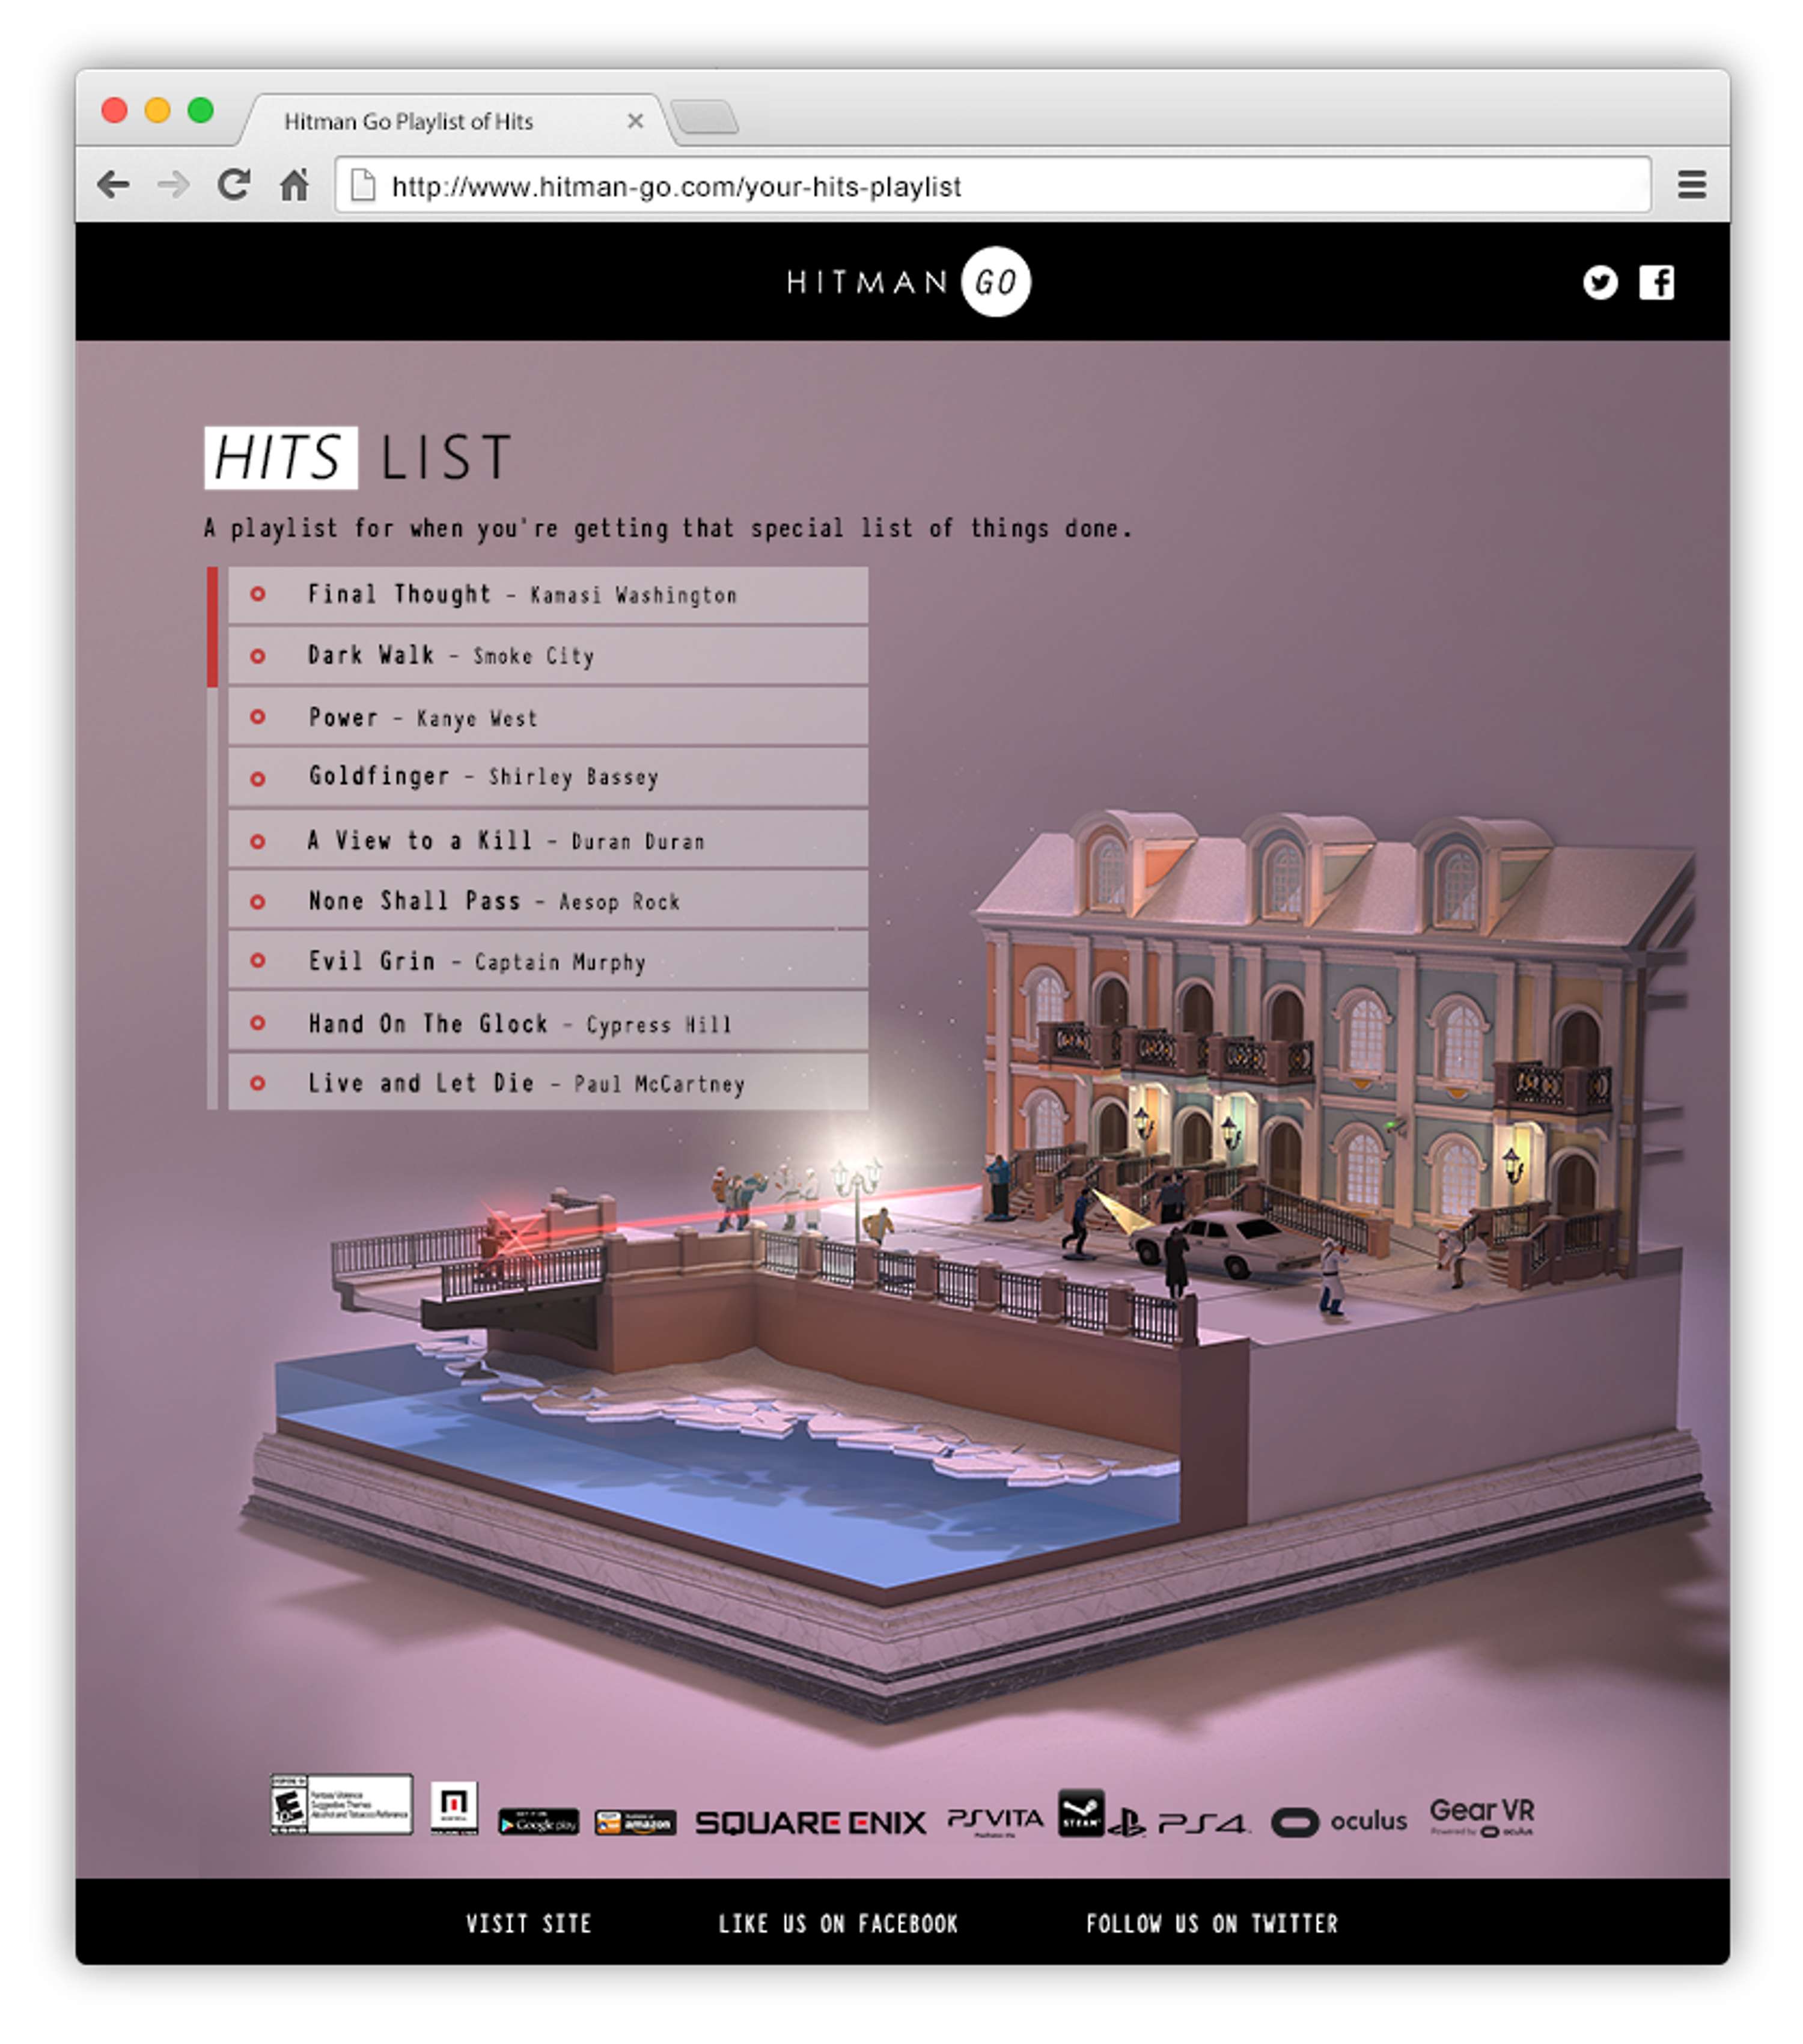1803x2044 pixels.
Task: Open the Google Play store badge
Action: click(538, 1822)
